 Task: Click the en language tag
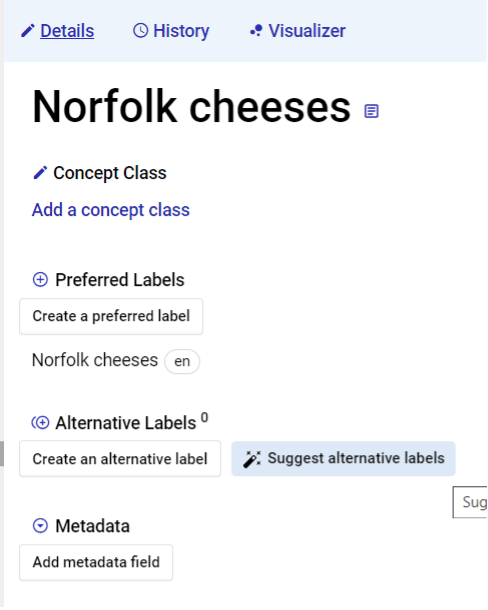pyautogui.click(x=182, y=361)
